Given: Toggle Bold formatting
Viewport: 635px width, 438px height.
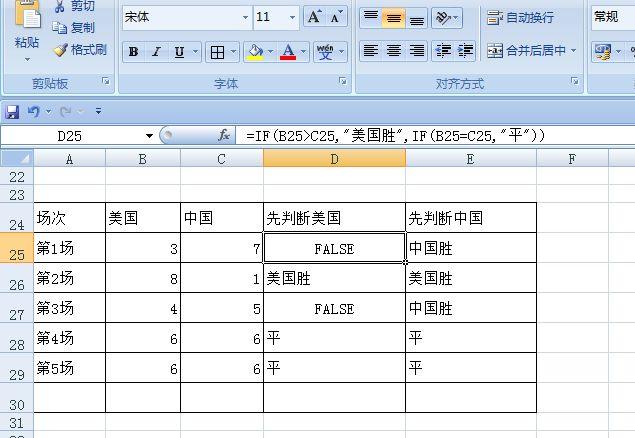Looking at the screenshot, I should coord(133,52).
